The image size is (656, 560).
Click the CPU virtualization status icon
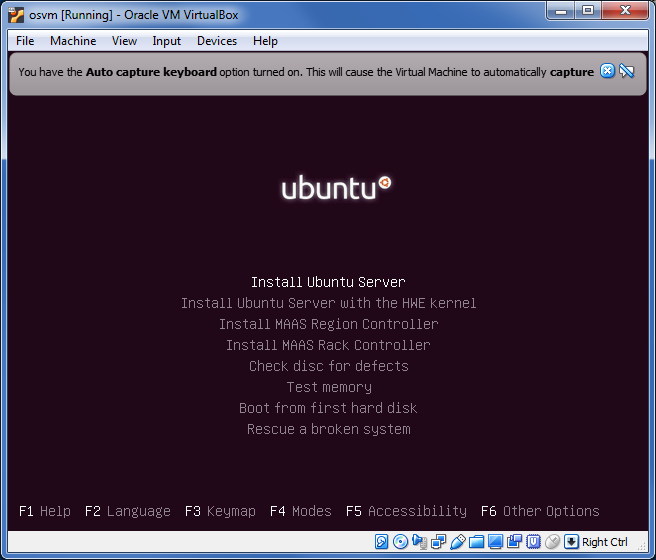point(533,542)
